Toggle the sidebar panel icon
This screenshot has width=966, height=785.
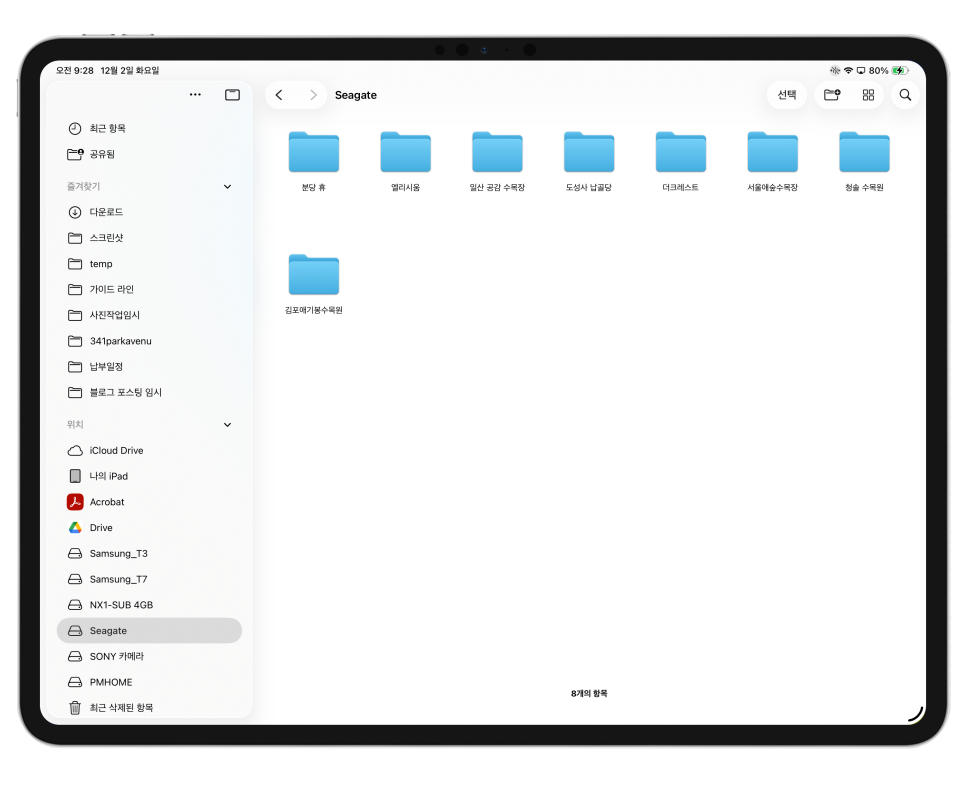[x=232, y=95]
